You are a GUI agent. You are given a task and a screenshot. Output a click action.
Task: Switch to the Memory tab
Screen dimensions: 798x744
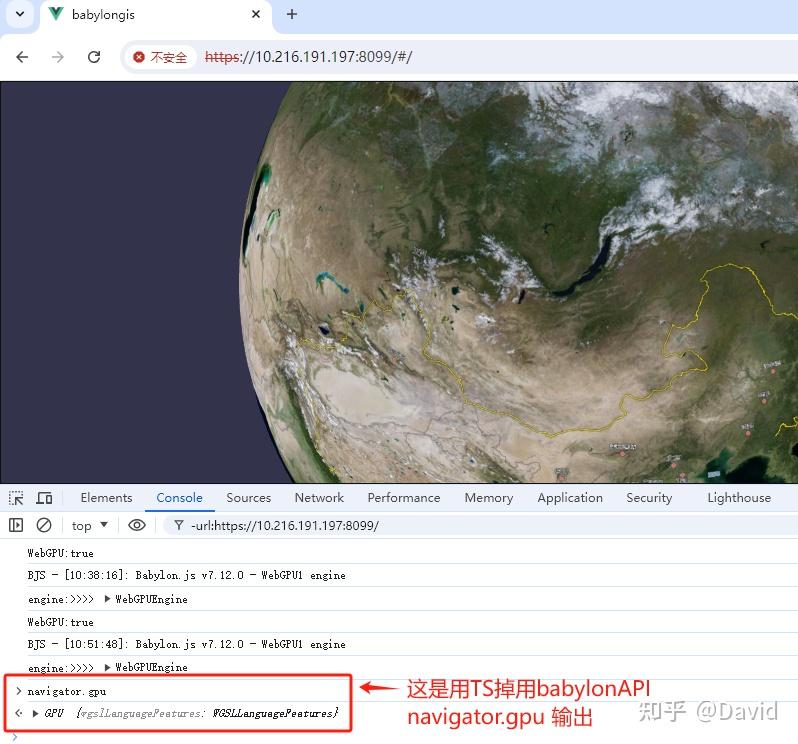pyautogui.click(x=489, y=498)
